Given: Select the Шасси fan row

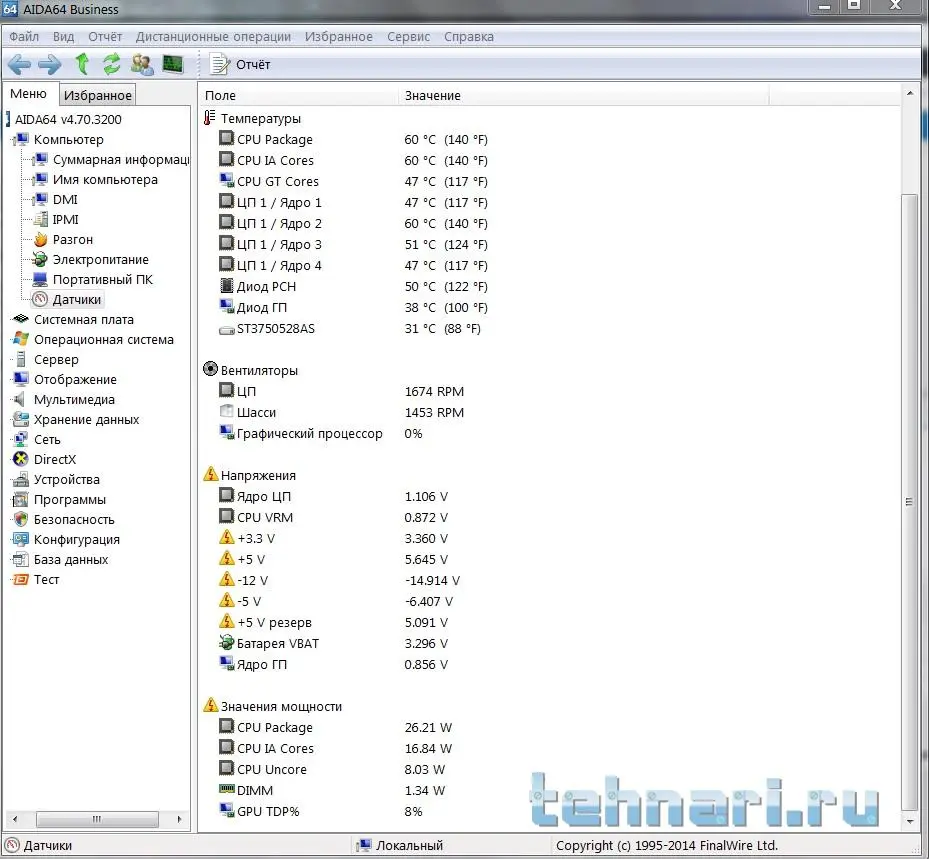Looking at the screenshot, I should (342, 412).
